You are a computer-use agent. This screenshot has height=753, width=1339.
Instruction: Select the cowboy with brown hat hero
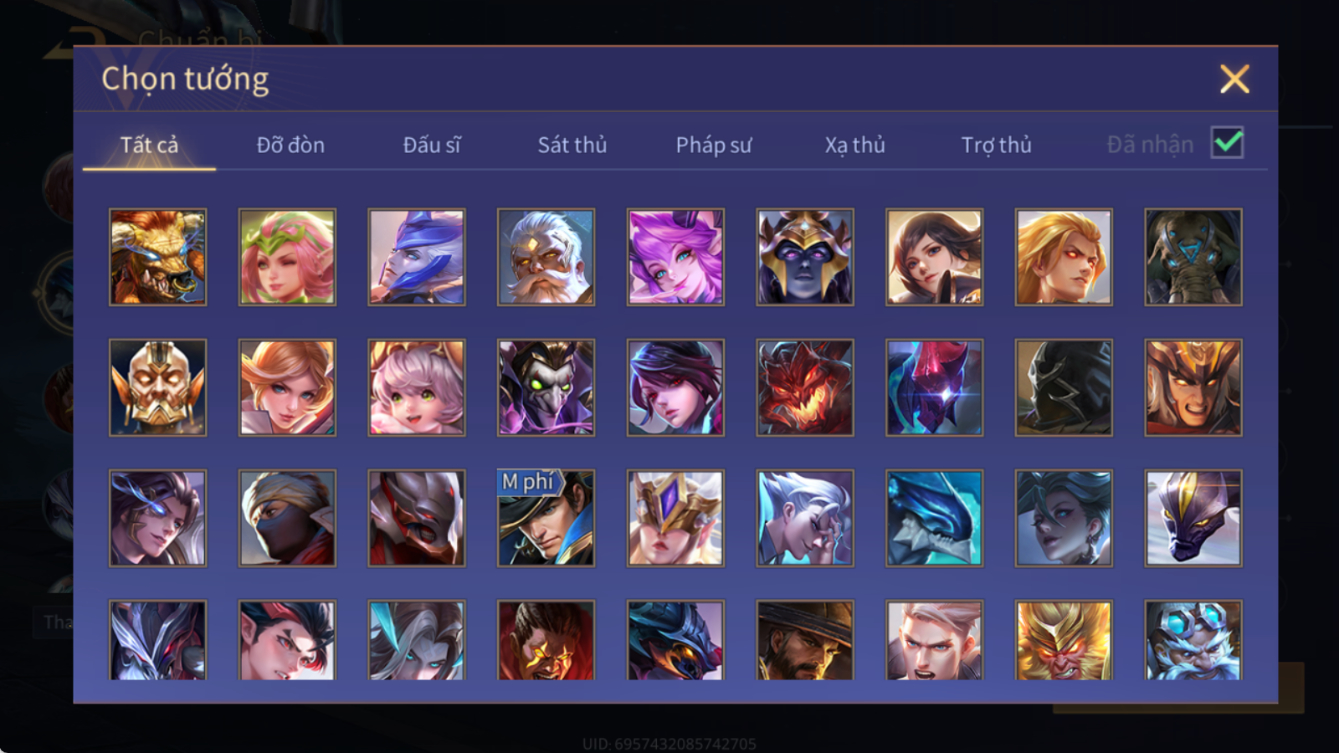click(805, 640)
